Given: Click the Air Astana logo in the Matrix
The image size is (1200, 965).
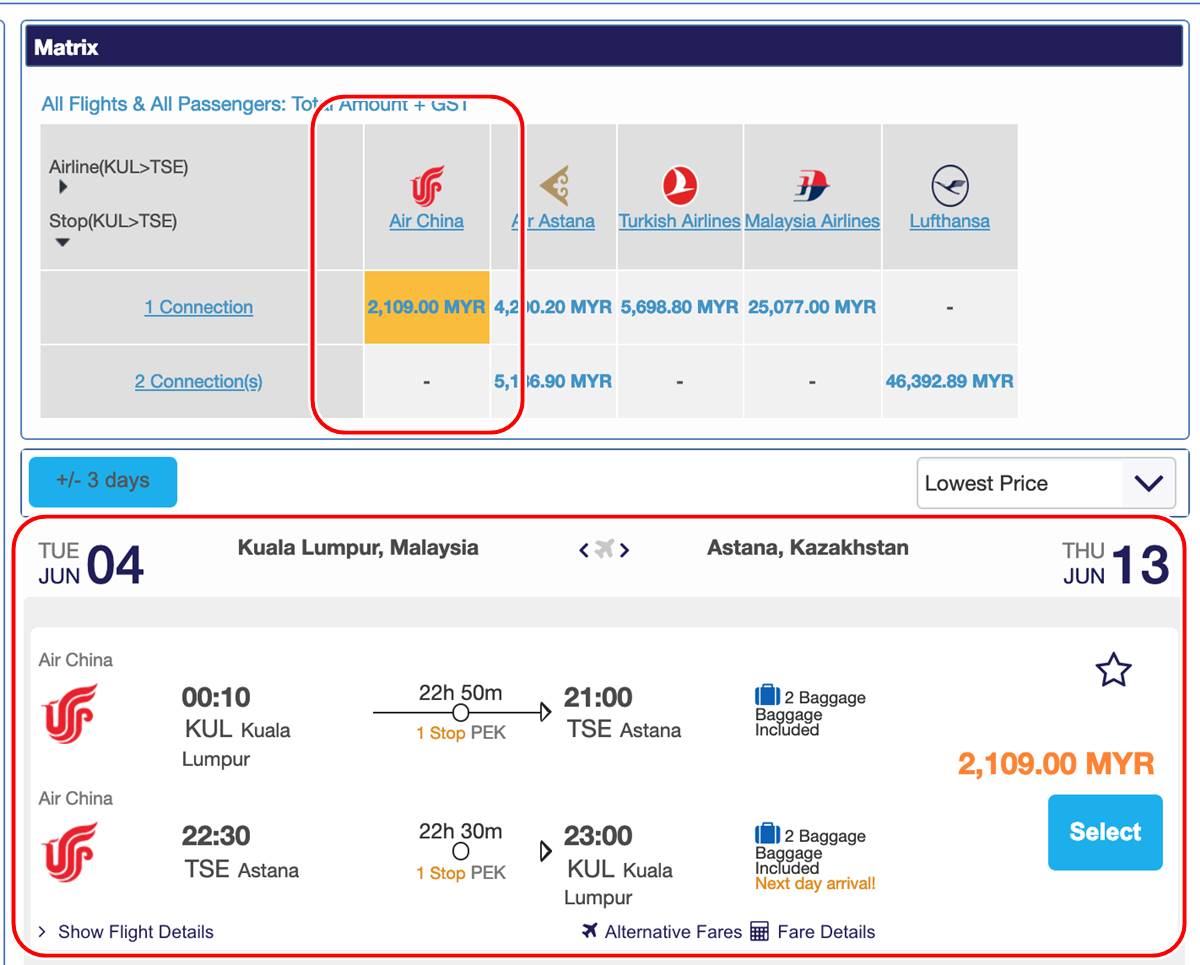Looking at the screenshot, I should 553,186.
